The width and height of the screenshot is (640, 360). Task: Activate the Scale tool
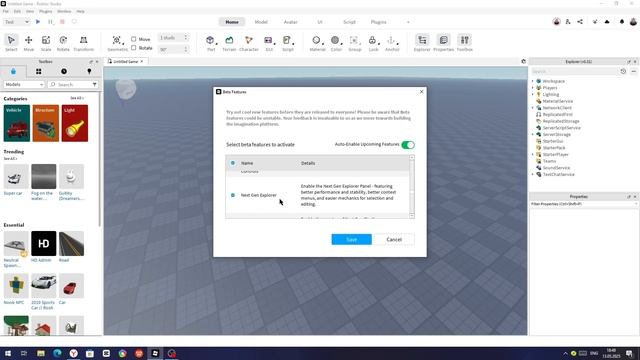(x=46, y=43)
